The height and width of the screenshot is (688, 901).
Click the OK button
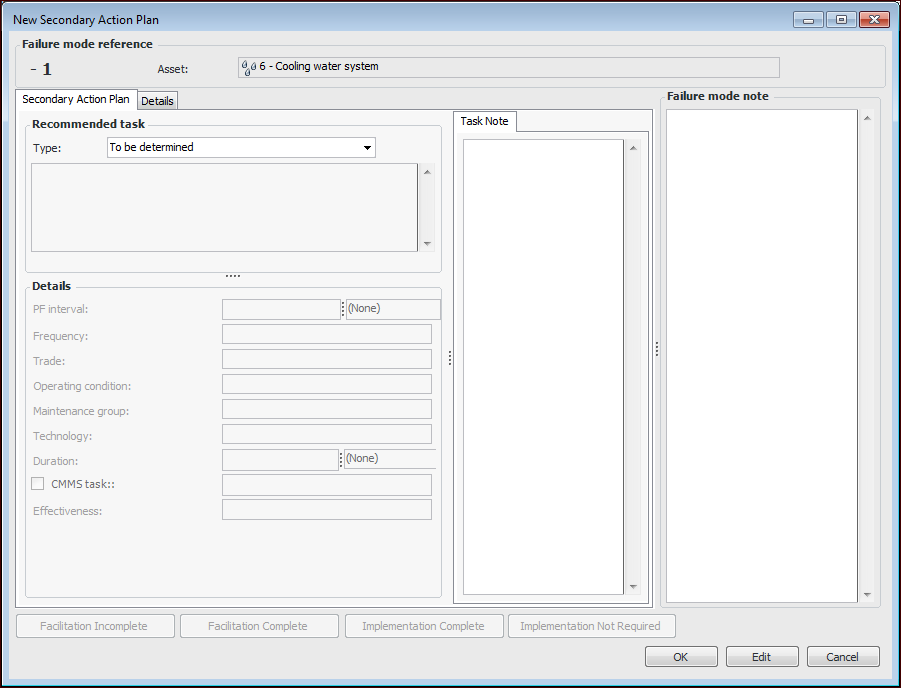[x=681, y=657]
